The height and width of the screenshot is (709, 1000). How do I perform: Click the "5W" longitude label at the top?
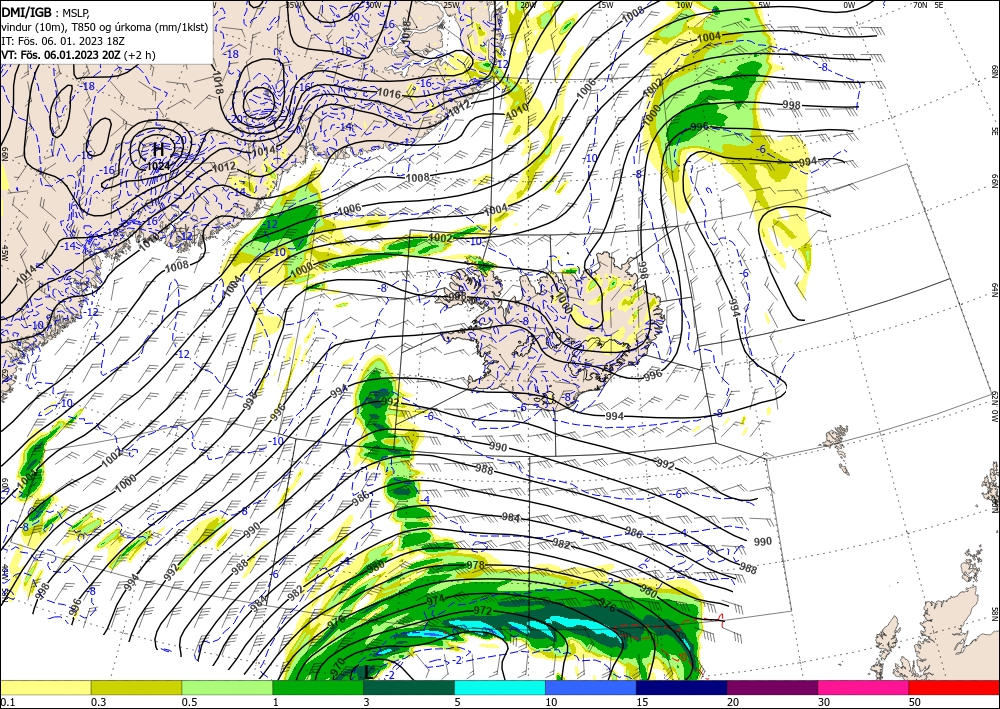click(765, 5)
